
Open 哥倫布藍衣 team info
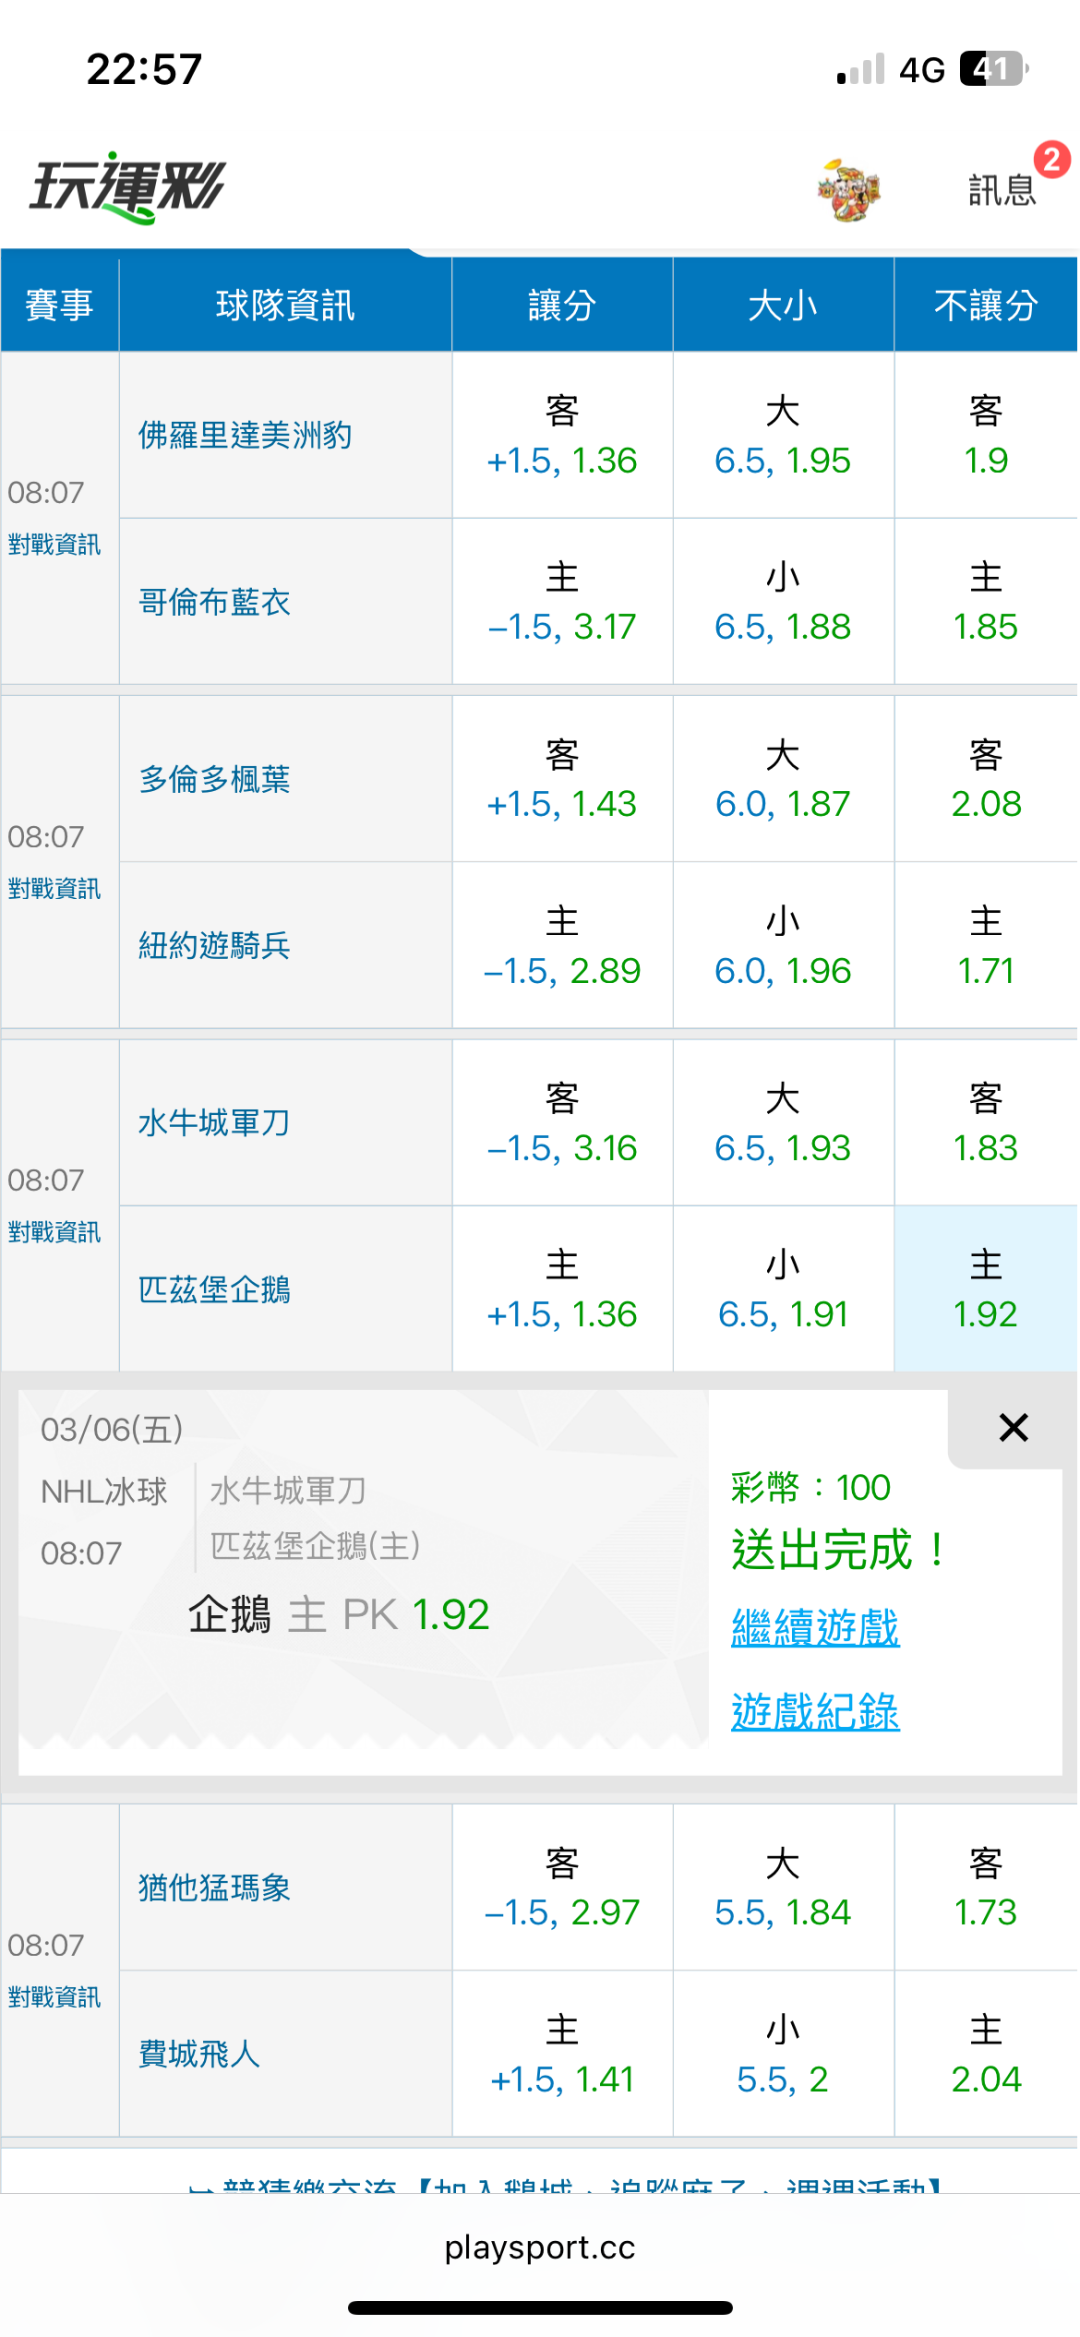[x=214, y=602]
